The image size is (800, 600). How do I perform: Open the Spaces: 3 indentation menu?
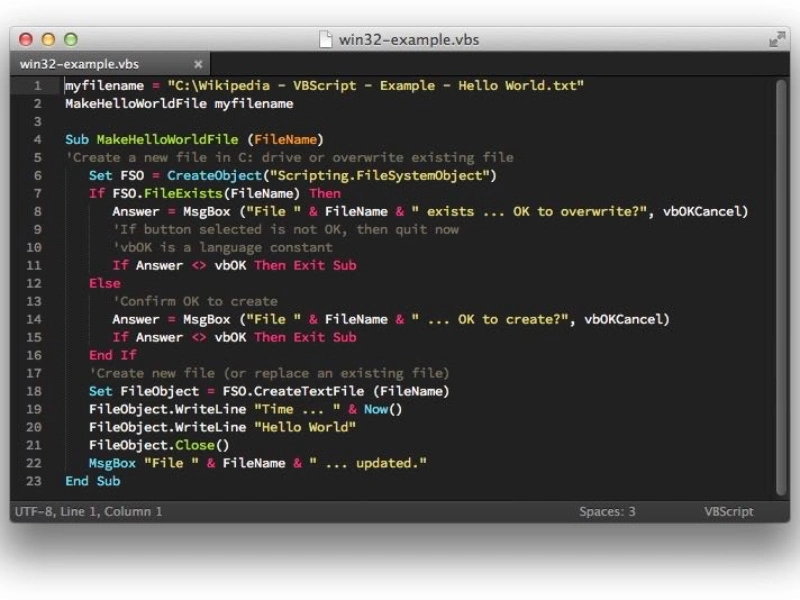pos(607,511)
